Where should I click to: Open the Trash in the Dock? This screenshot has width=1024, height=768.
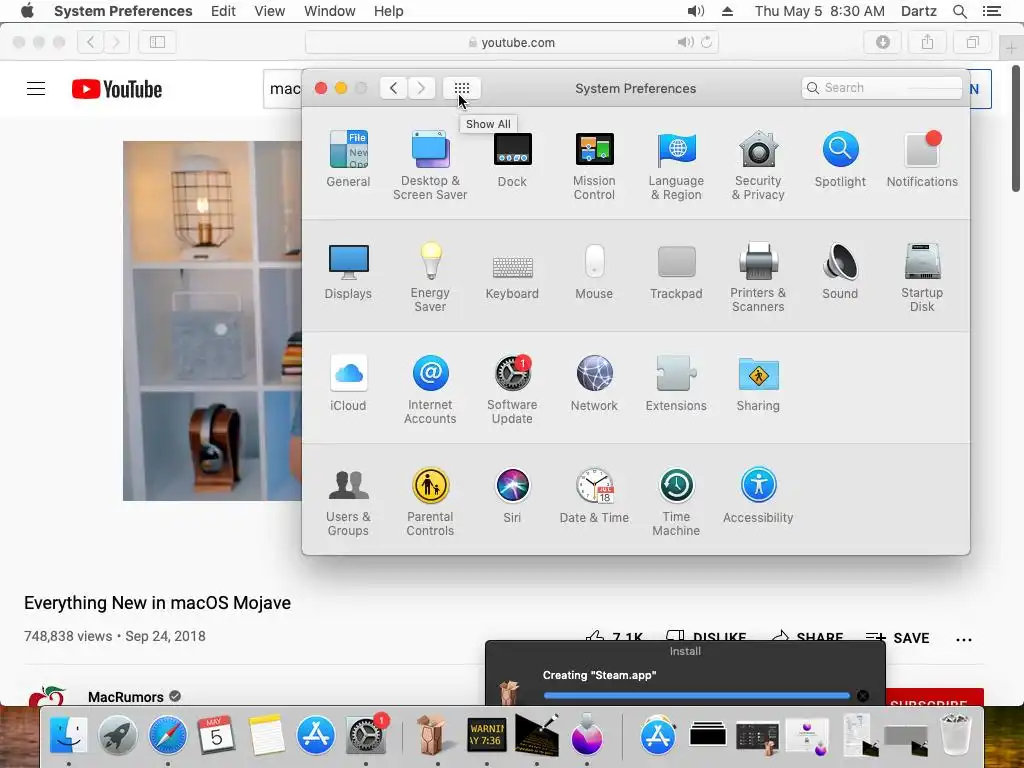[955, 735]
